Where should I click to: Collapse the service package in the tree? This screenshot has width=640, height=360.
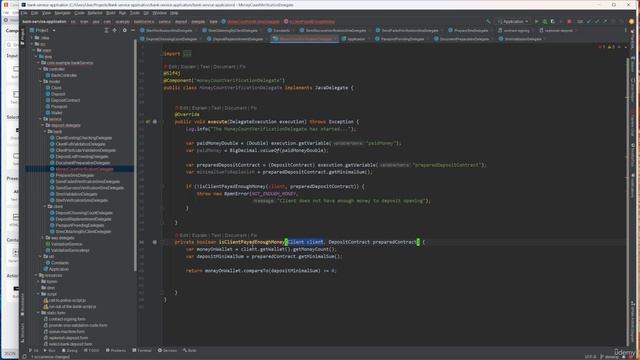(x=40, y=119)
